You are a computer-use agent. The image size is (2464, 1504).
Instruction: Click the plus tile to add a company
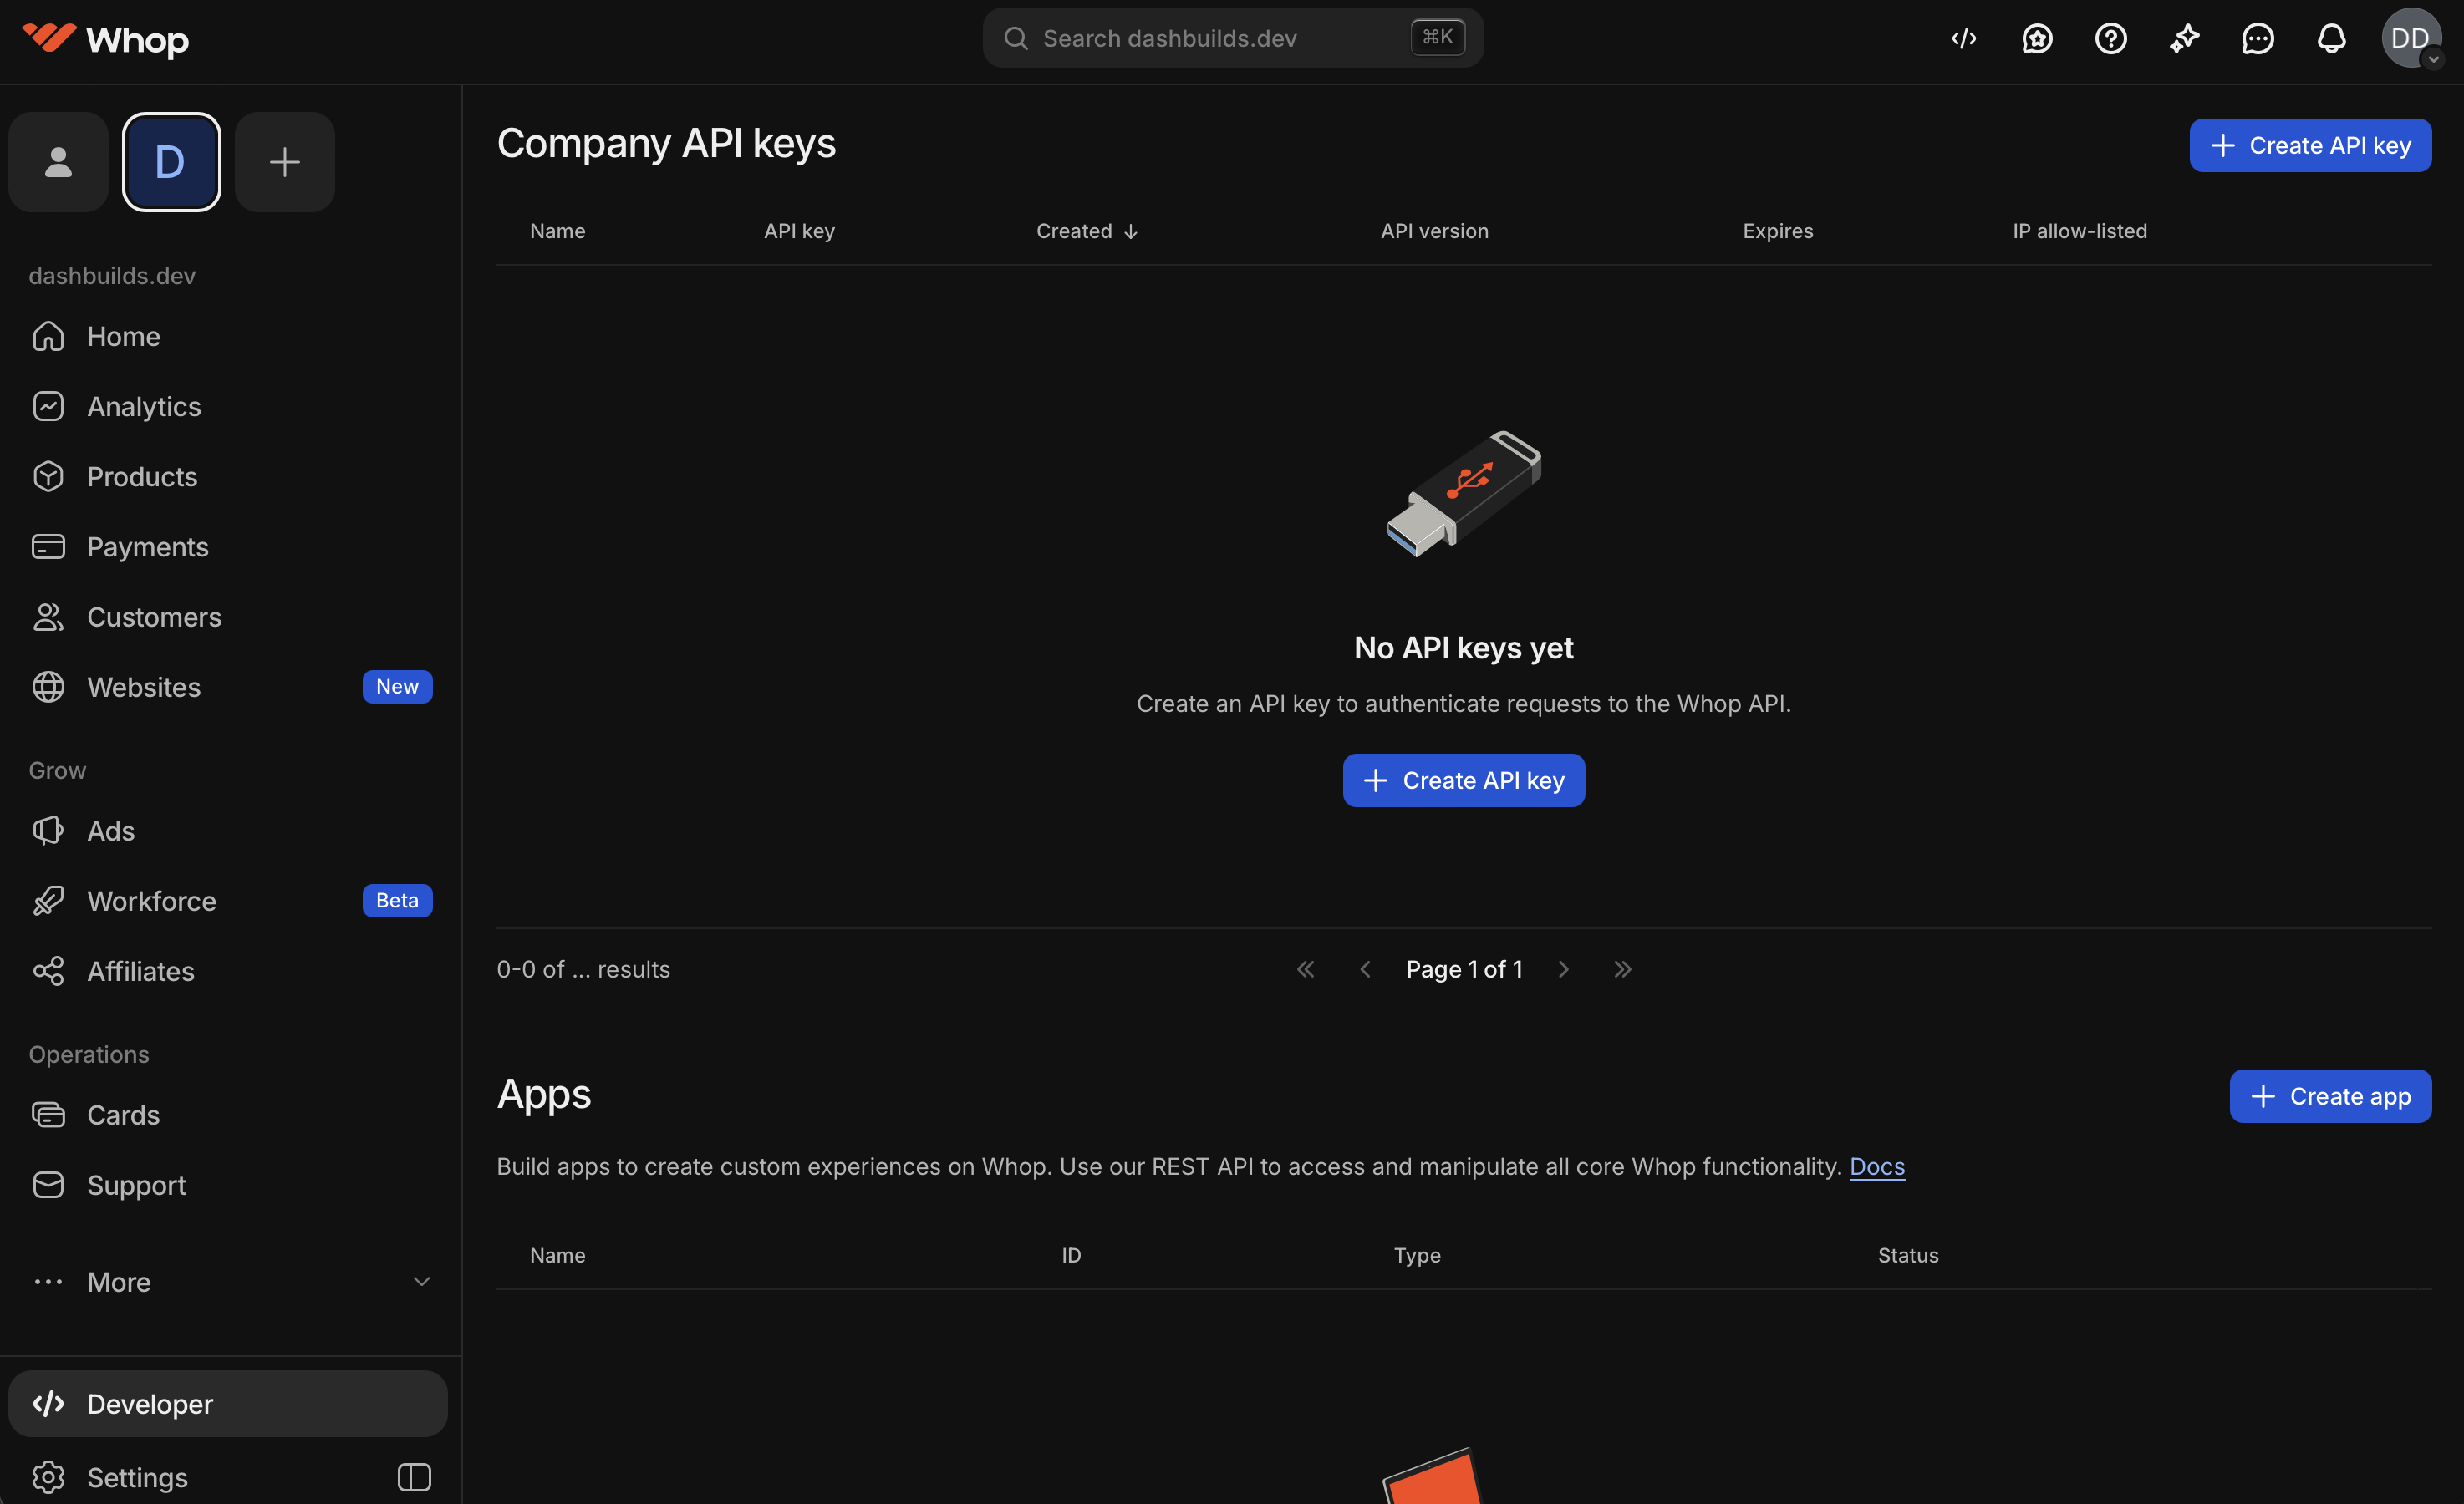pyautogui.click(x=285, y=162)
